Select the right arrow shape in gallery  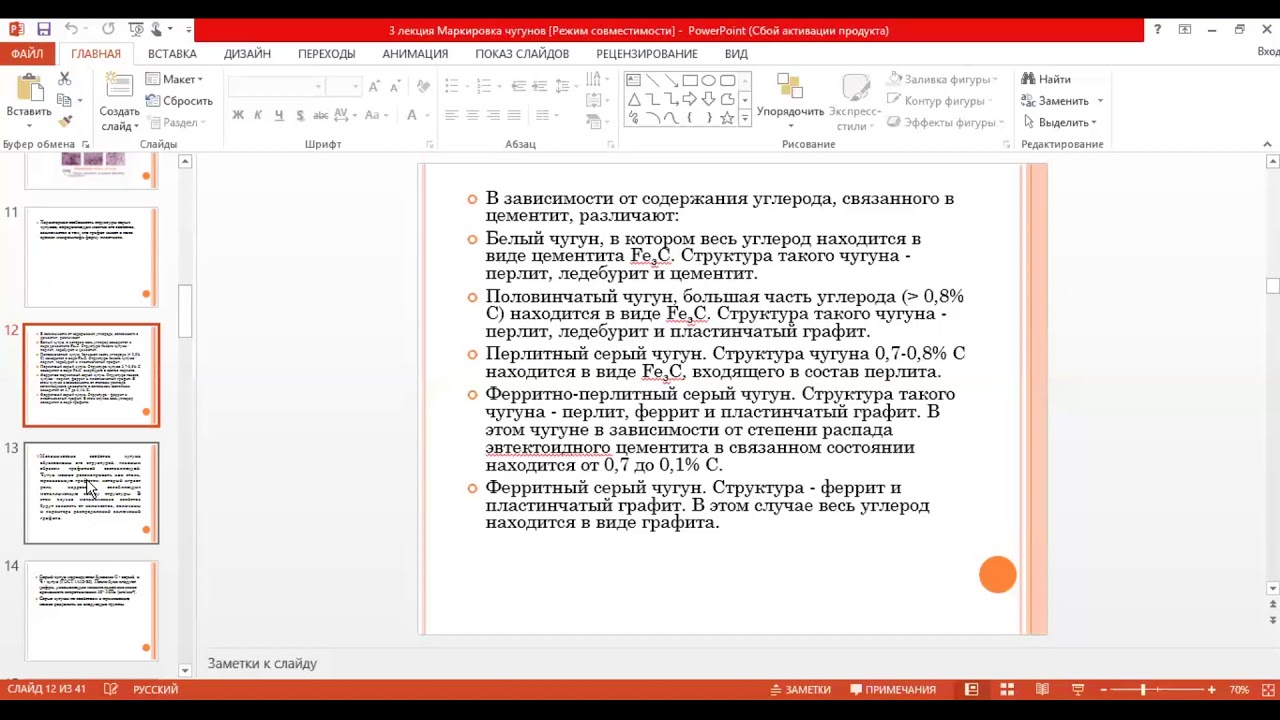point(690,99)
